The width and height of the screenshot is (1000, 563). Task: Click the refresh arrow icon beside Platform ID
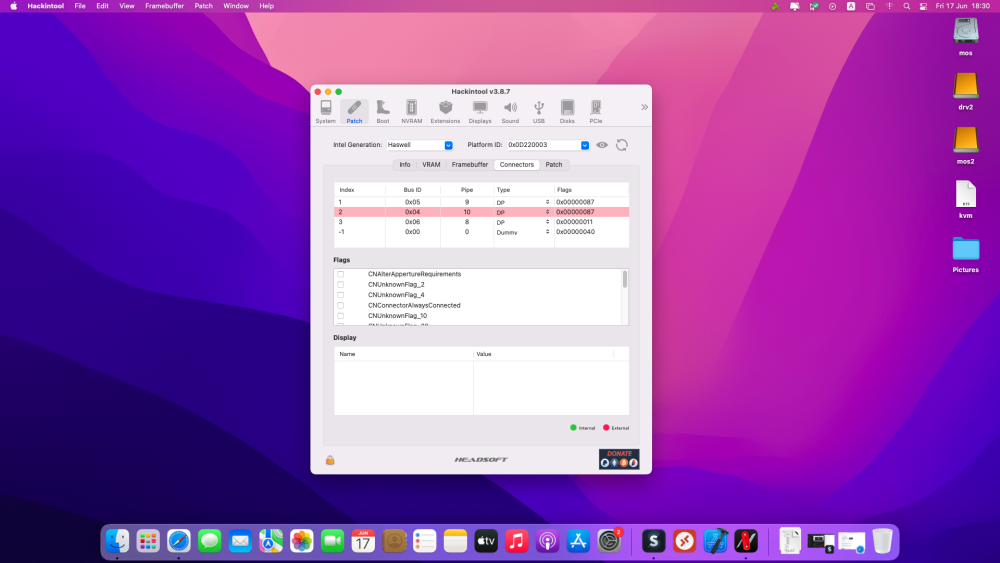click(622, 145)
